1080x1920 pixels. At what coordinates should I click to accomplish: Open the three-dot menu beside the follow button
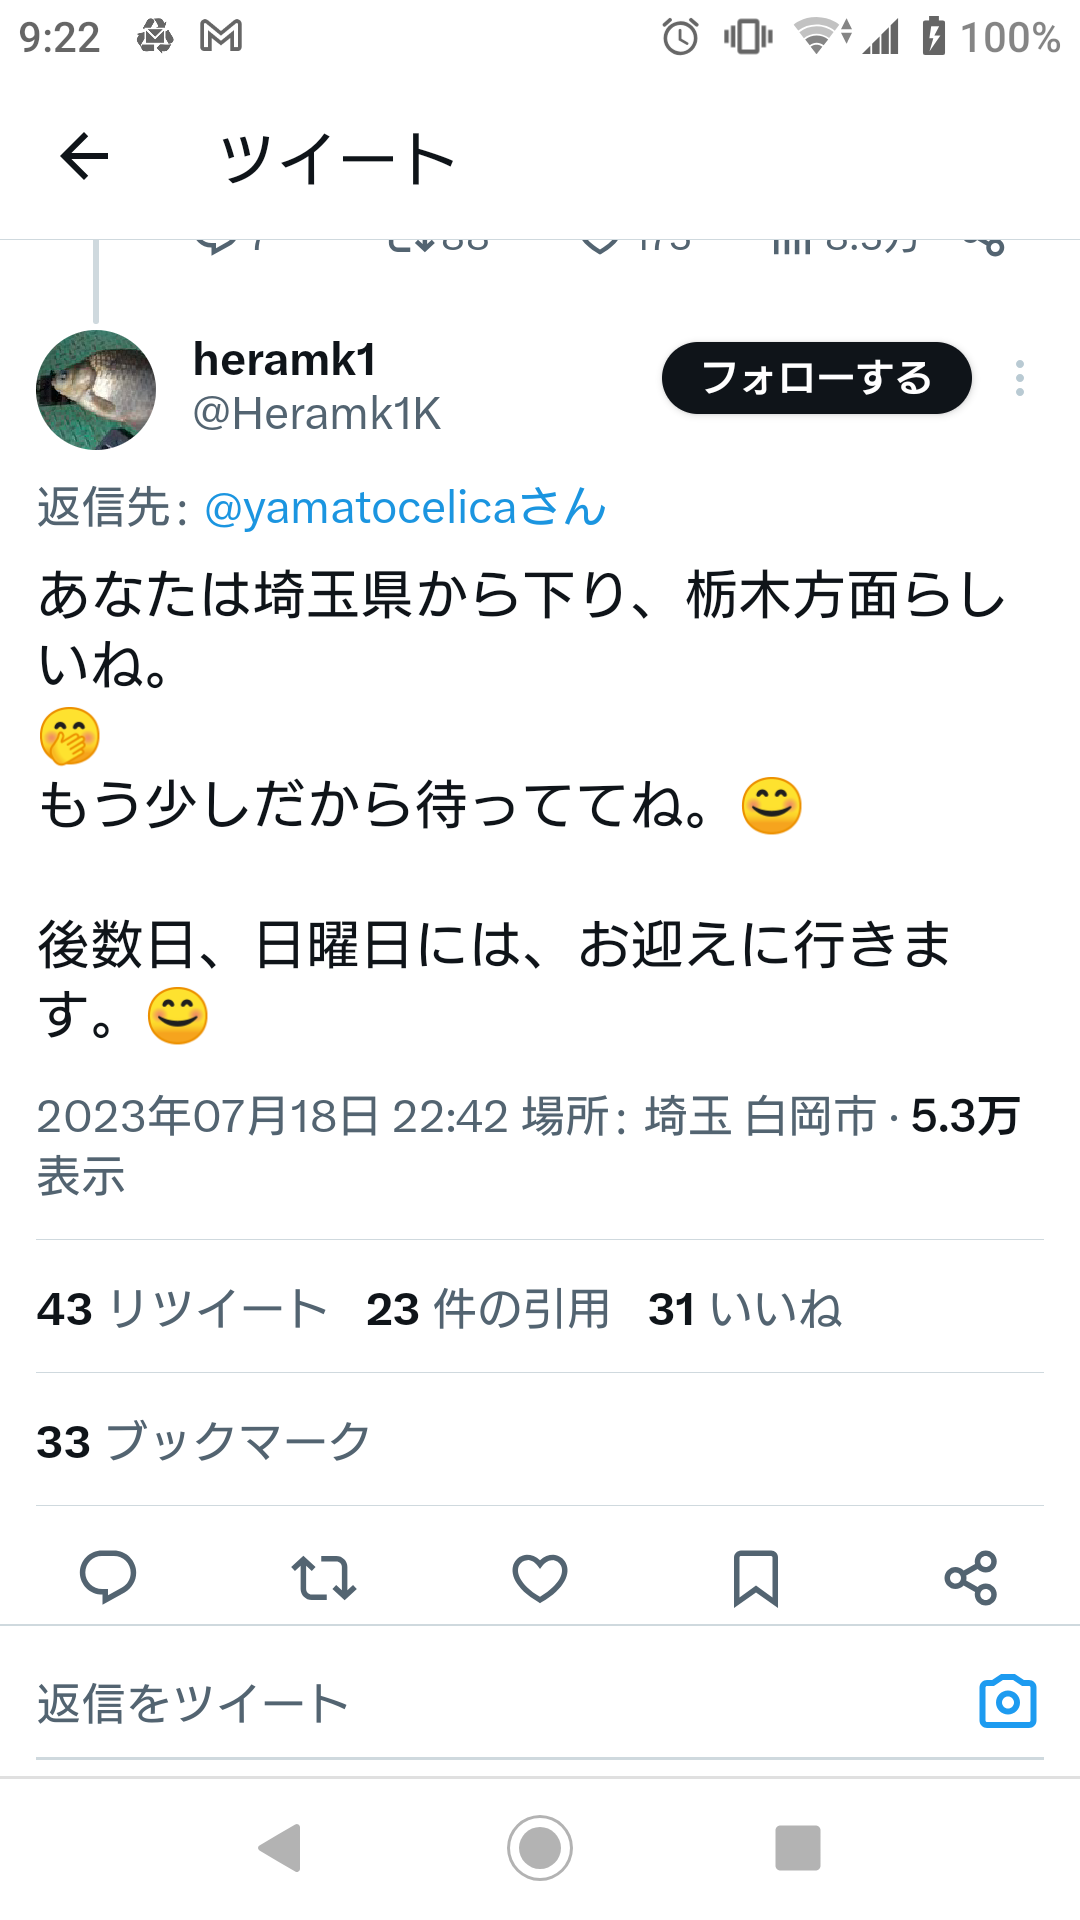[x=1020, y=378]
